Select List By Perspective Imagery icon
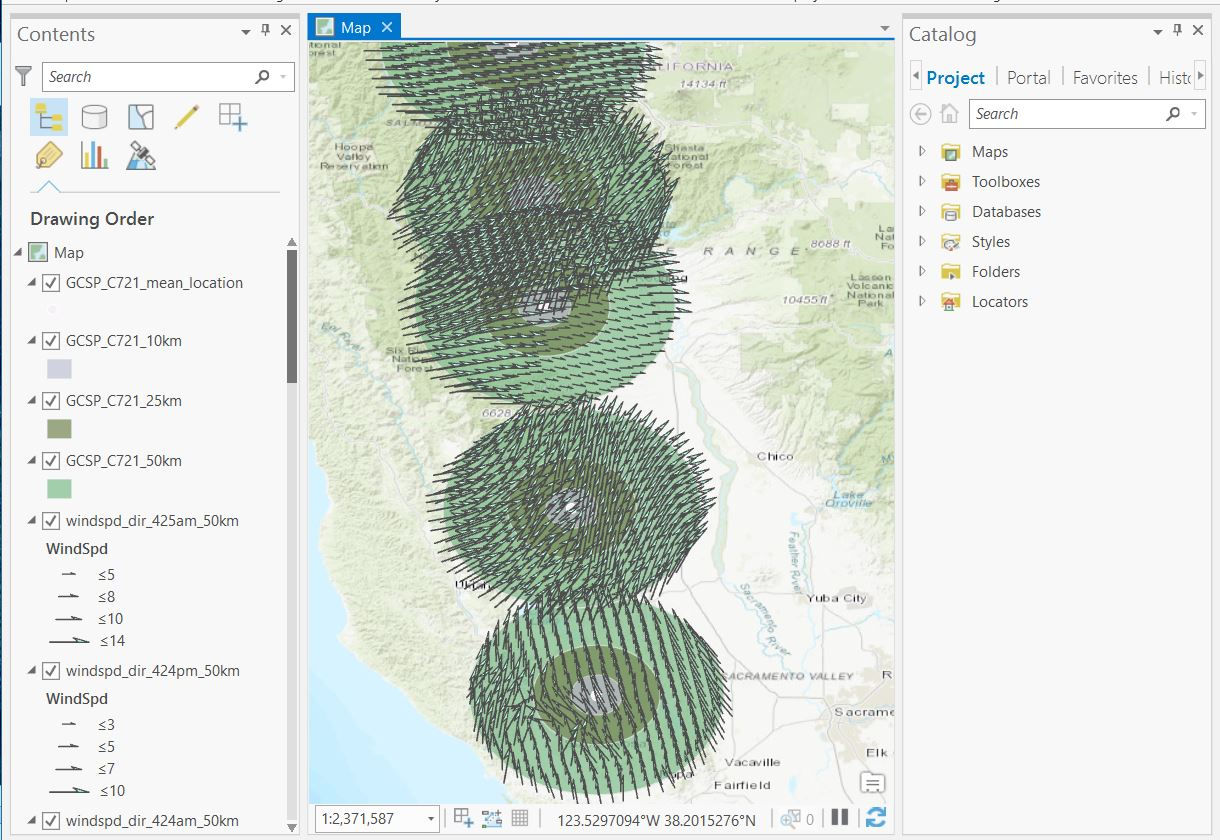 [141, 156]
